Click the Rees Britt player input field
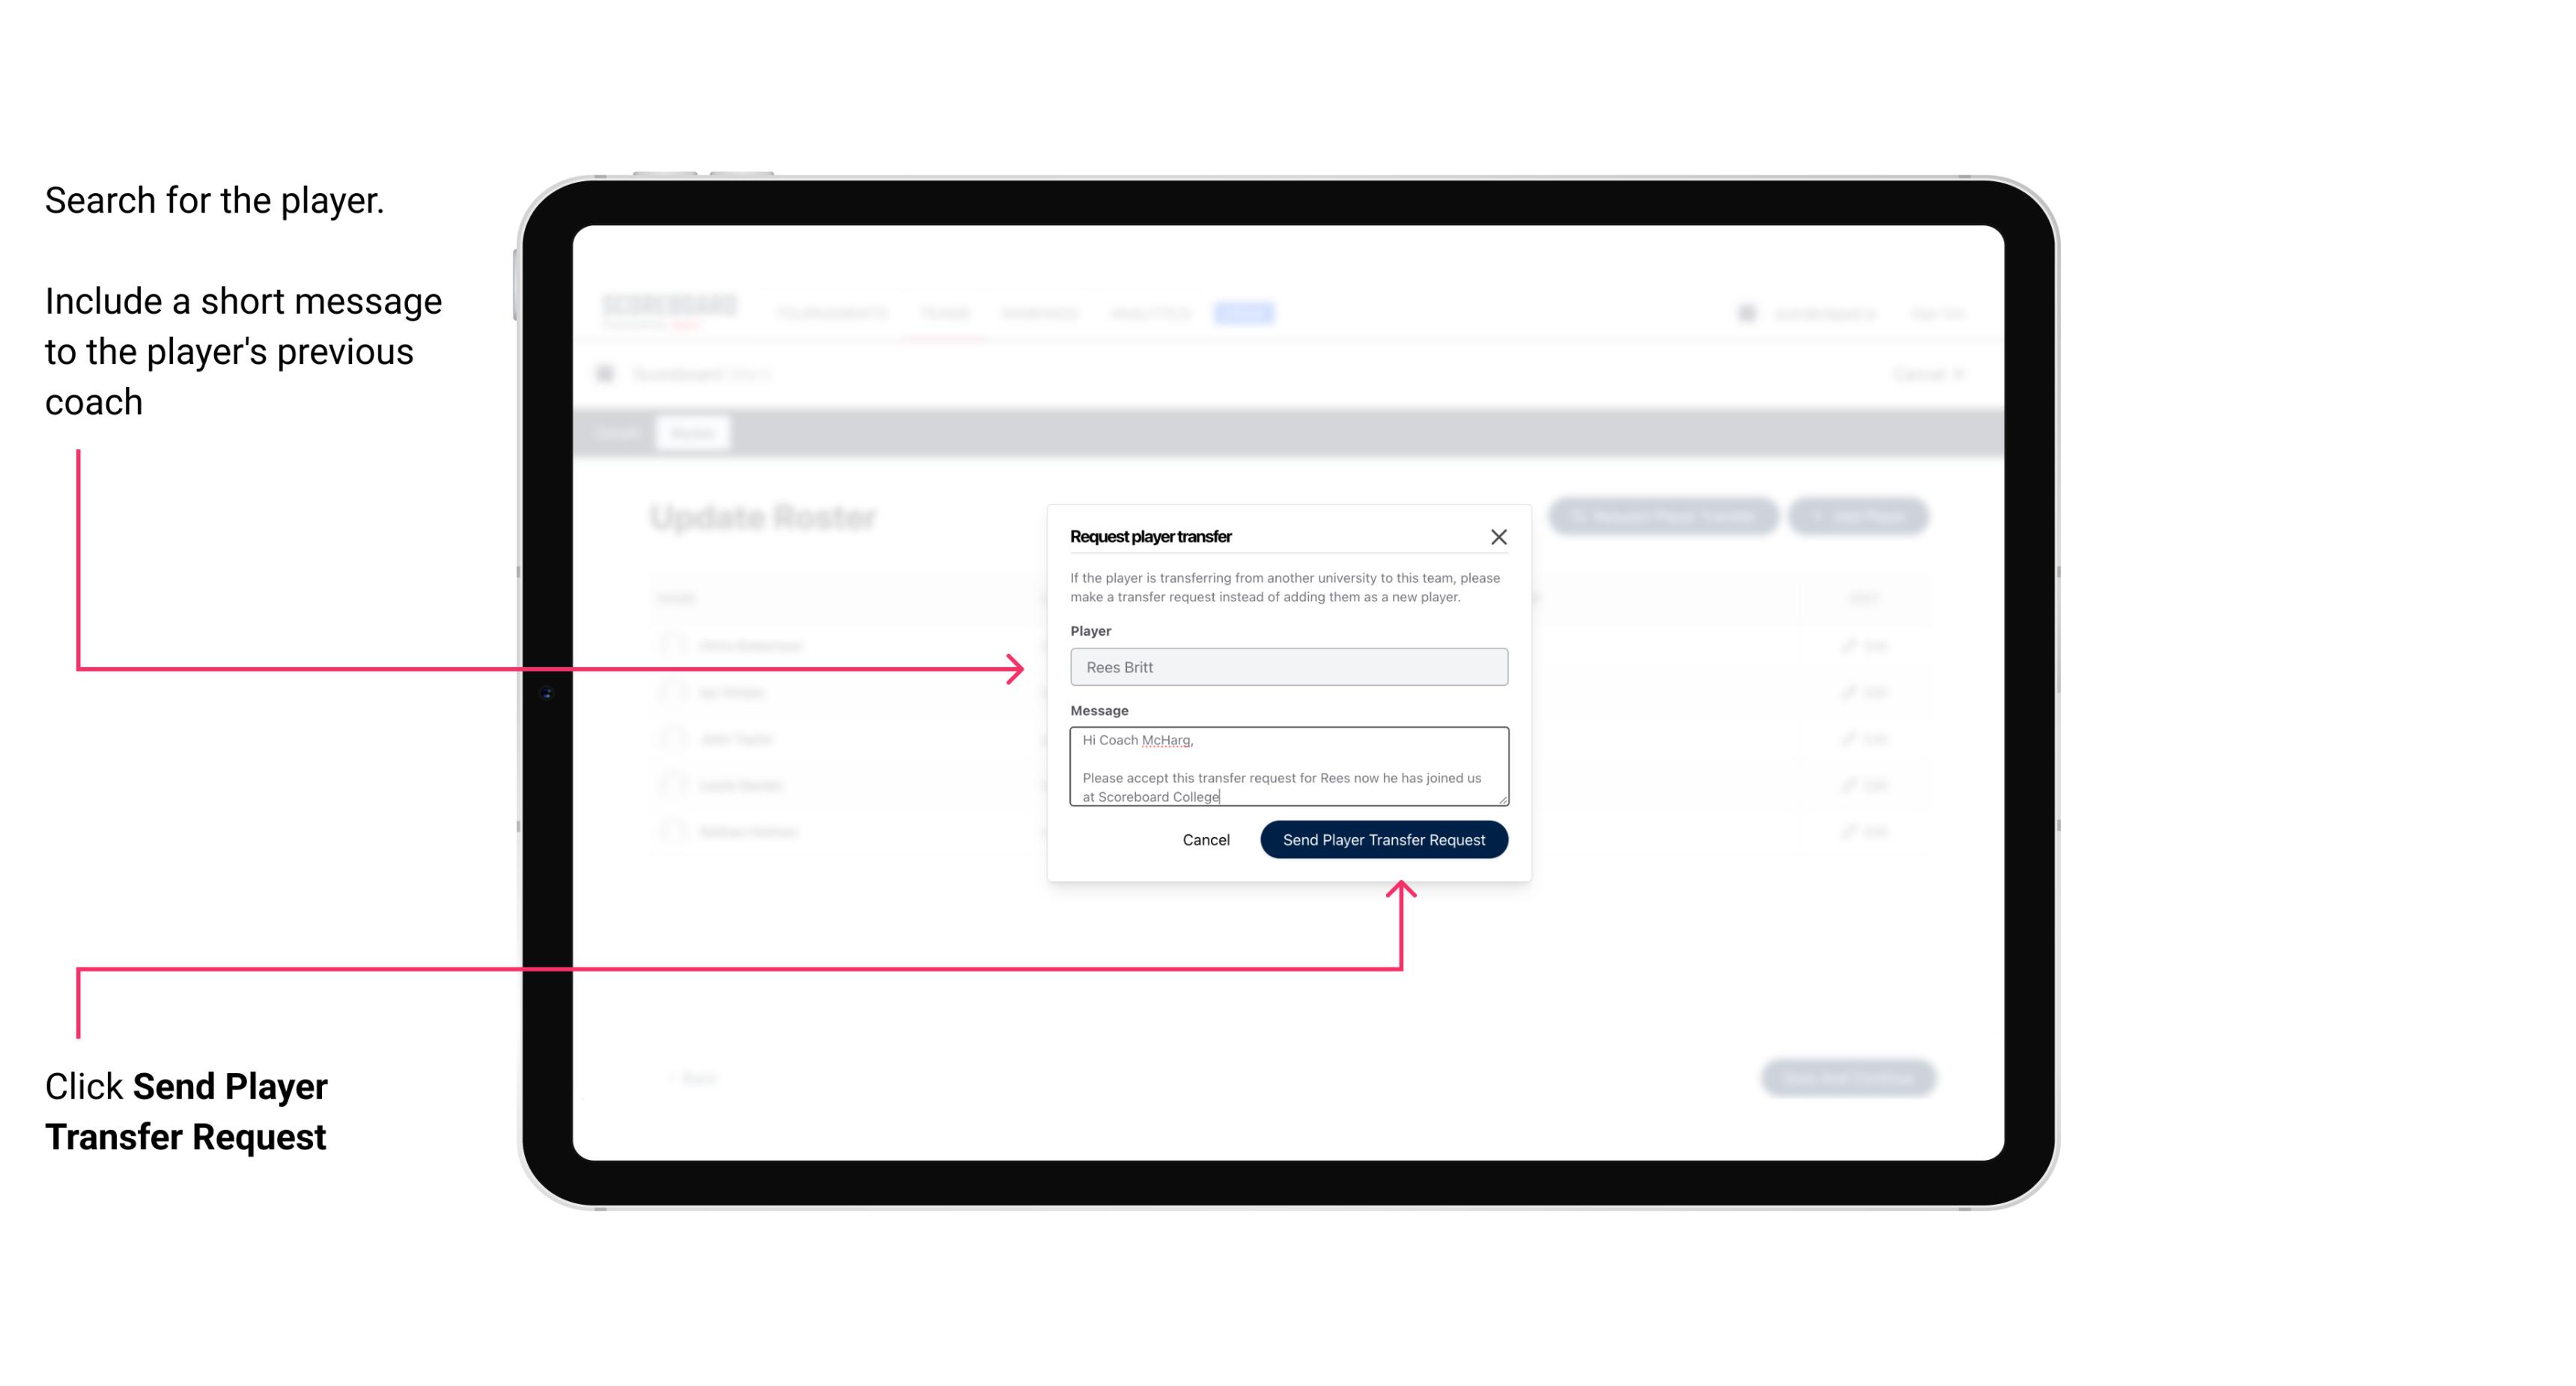Viewport: 2576px width, 1386px height. (1286, 667)
